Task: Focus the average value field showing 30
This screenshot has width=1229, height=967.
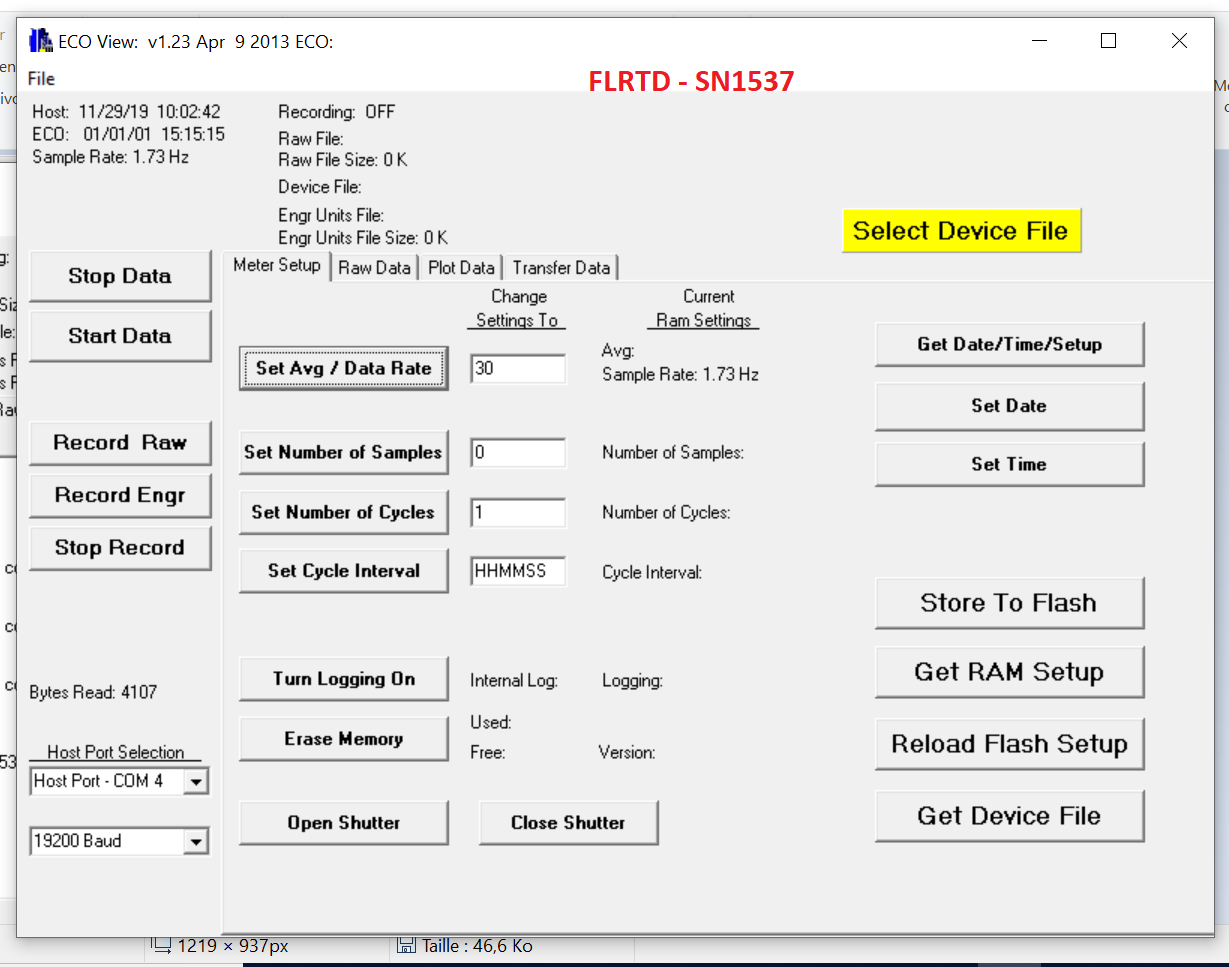Action: [x=517, y=368]
